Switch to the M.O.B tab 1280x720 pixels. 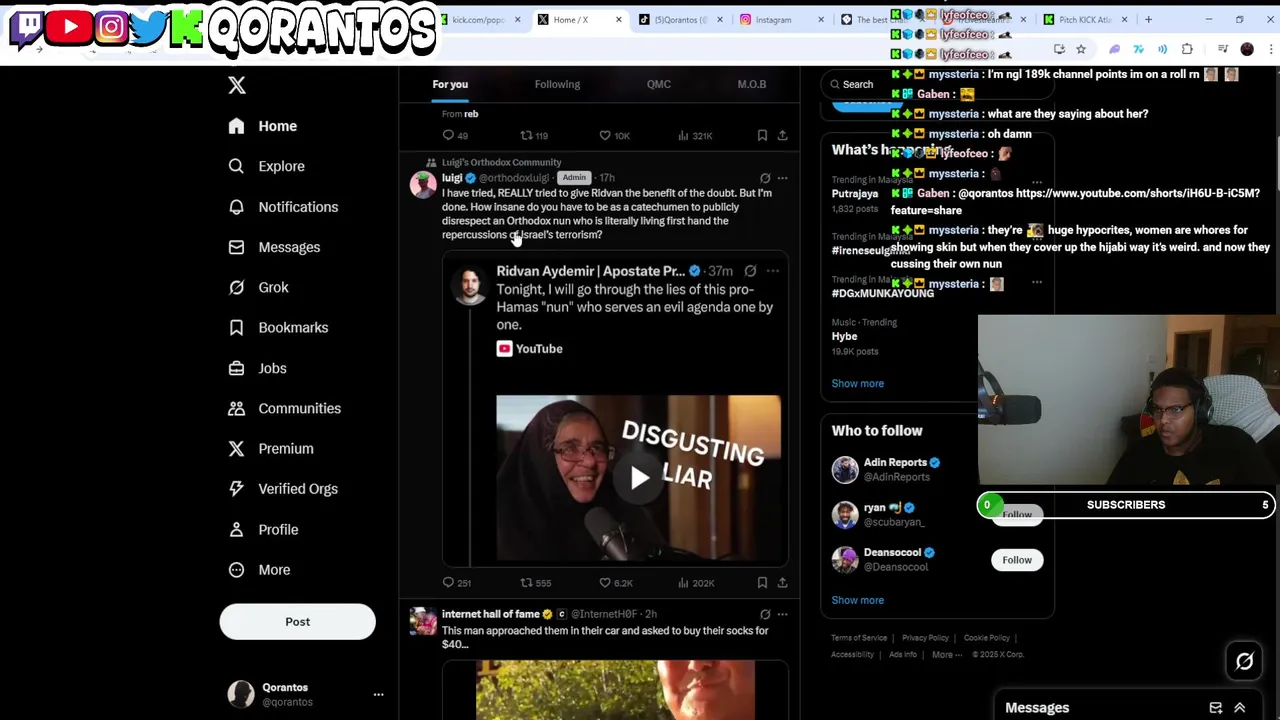tap(752, 84)
